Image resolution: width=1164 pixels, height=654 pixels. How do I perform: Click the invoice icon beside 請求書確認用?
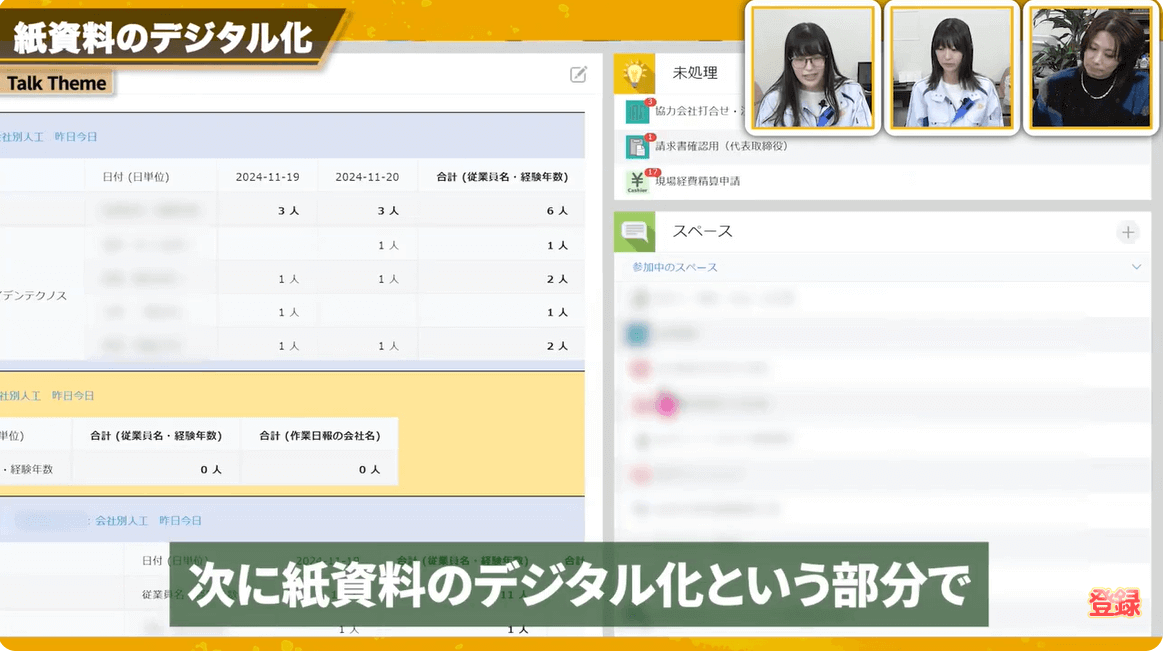[x=639, y=148]
